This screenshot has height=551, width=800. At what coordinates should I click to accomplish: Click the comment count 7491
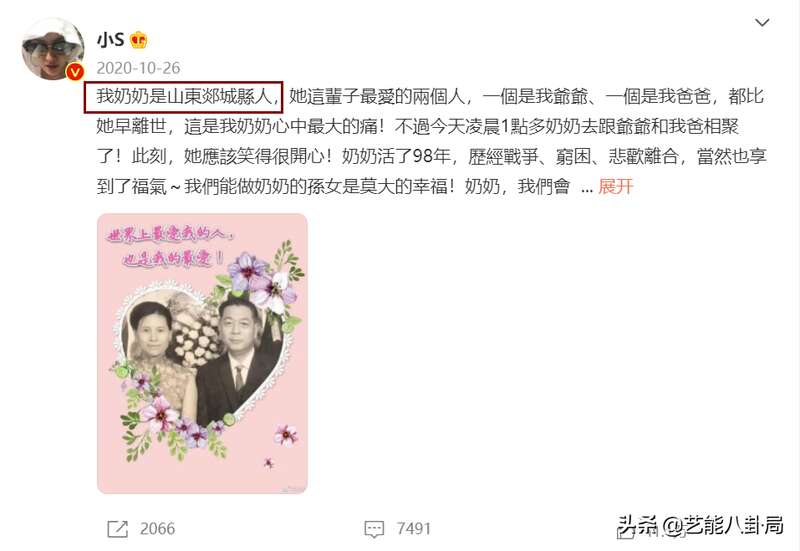[x=414, y=529]
